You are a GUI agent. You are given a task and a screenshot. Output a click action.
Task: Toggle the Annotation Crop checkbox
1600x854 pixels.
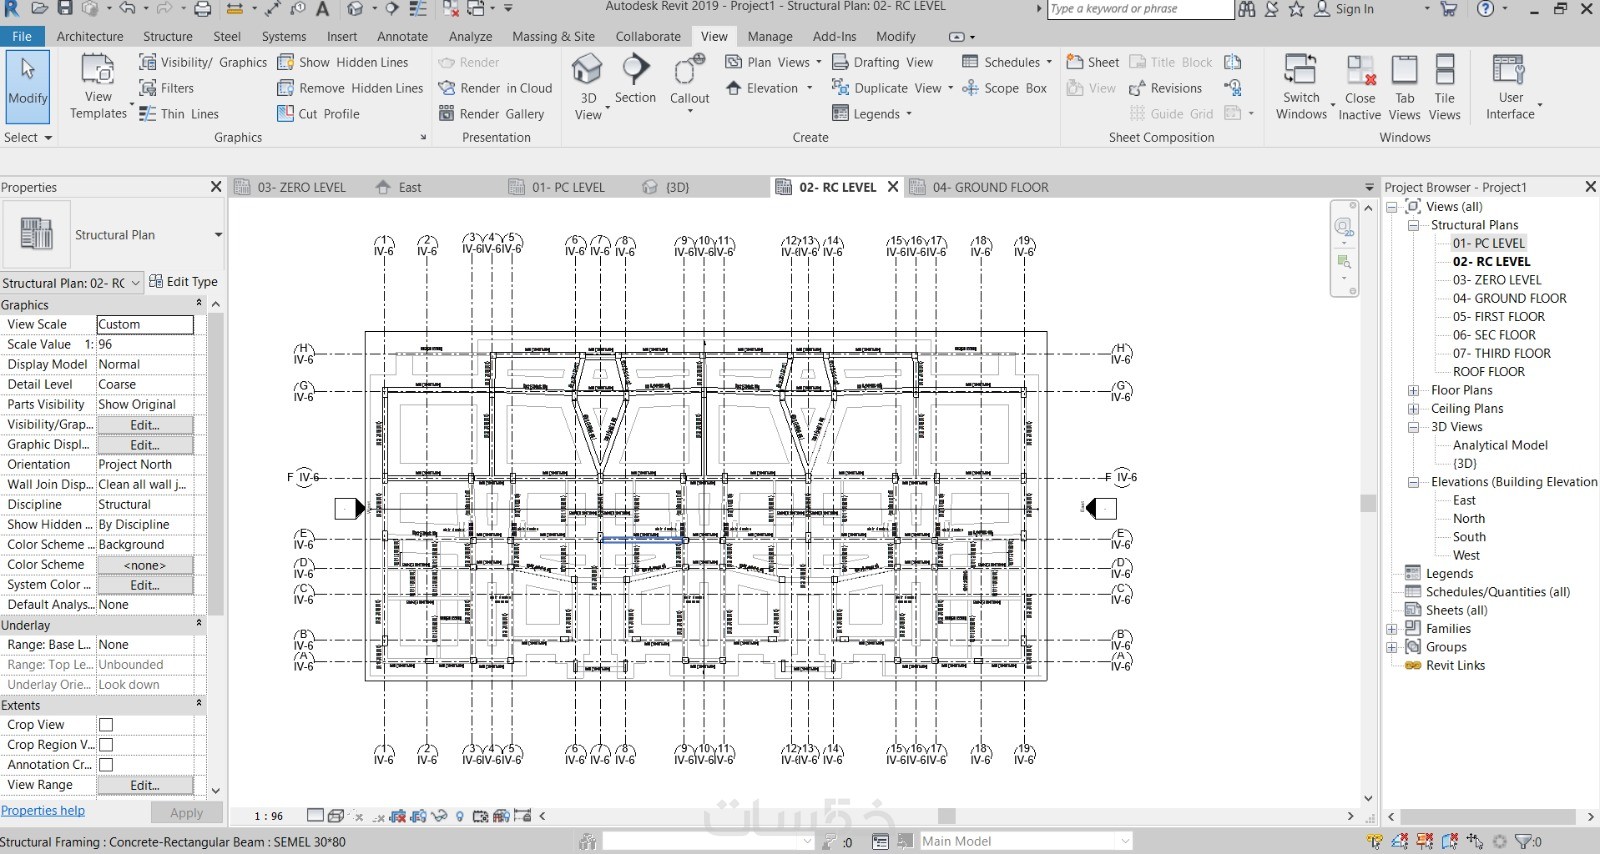106,765
